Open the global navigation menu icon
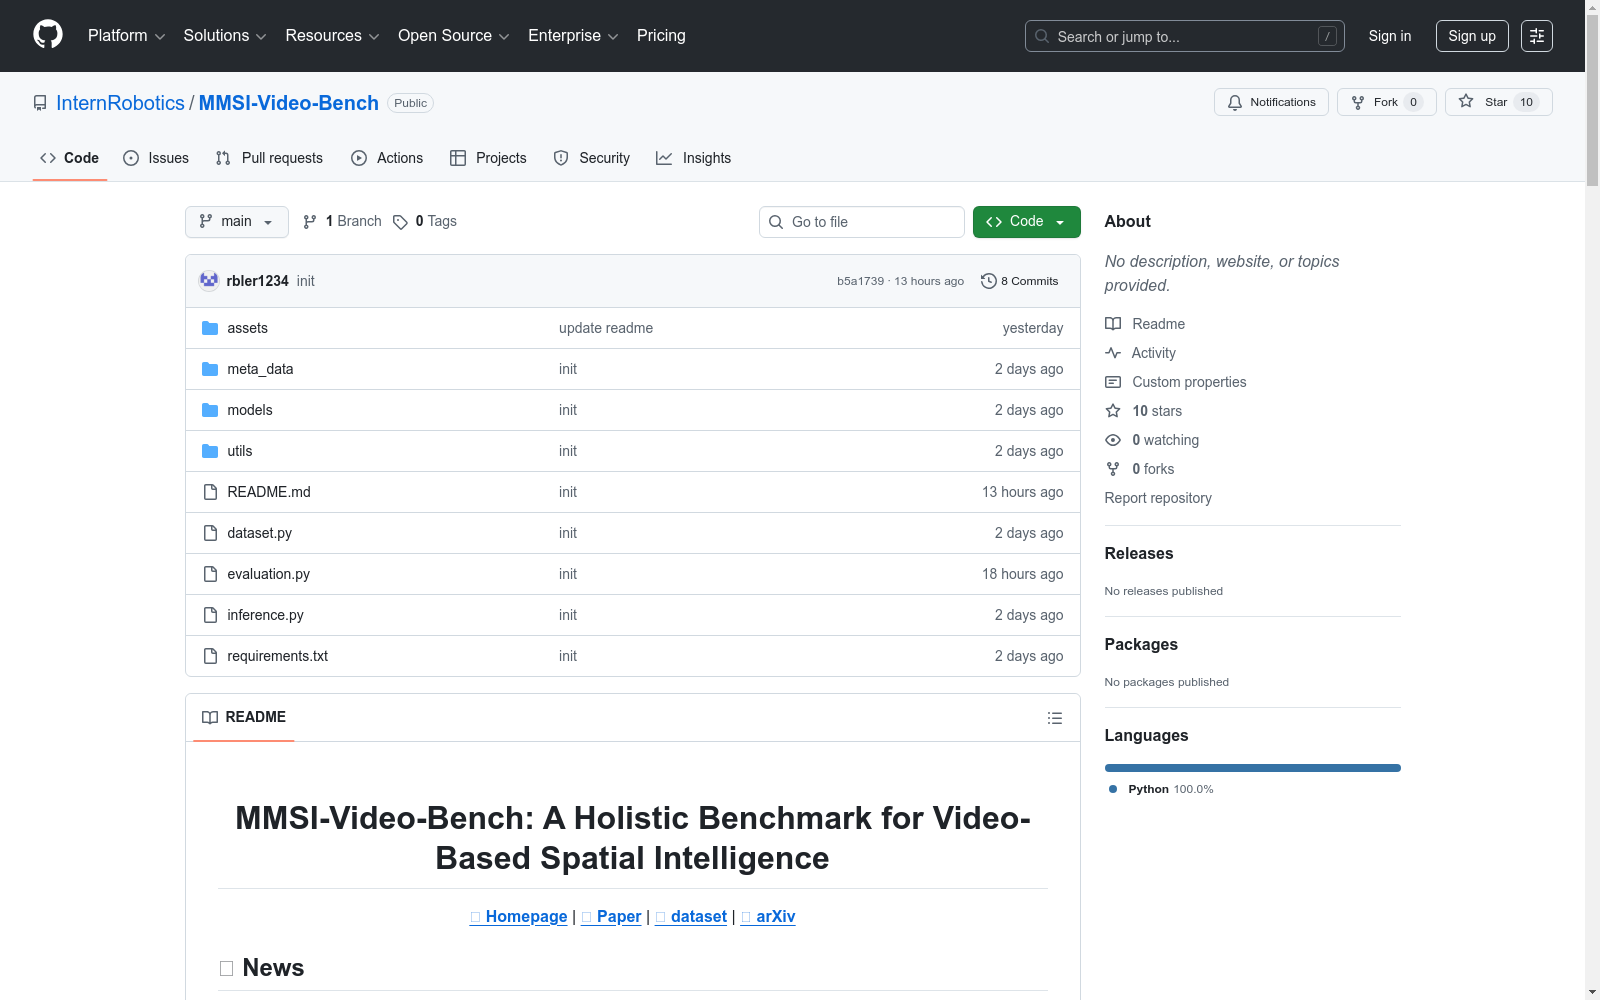This screenshot has width=1600, height=1000. pyautogui.click(x=1537, y=36)
